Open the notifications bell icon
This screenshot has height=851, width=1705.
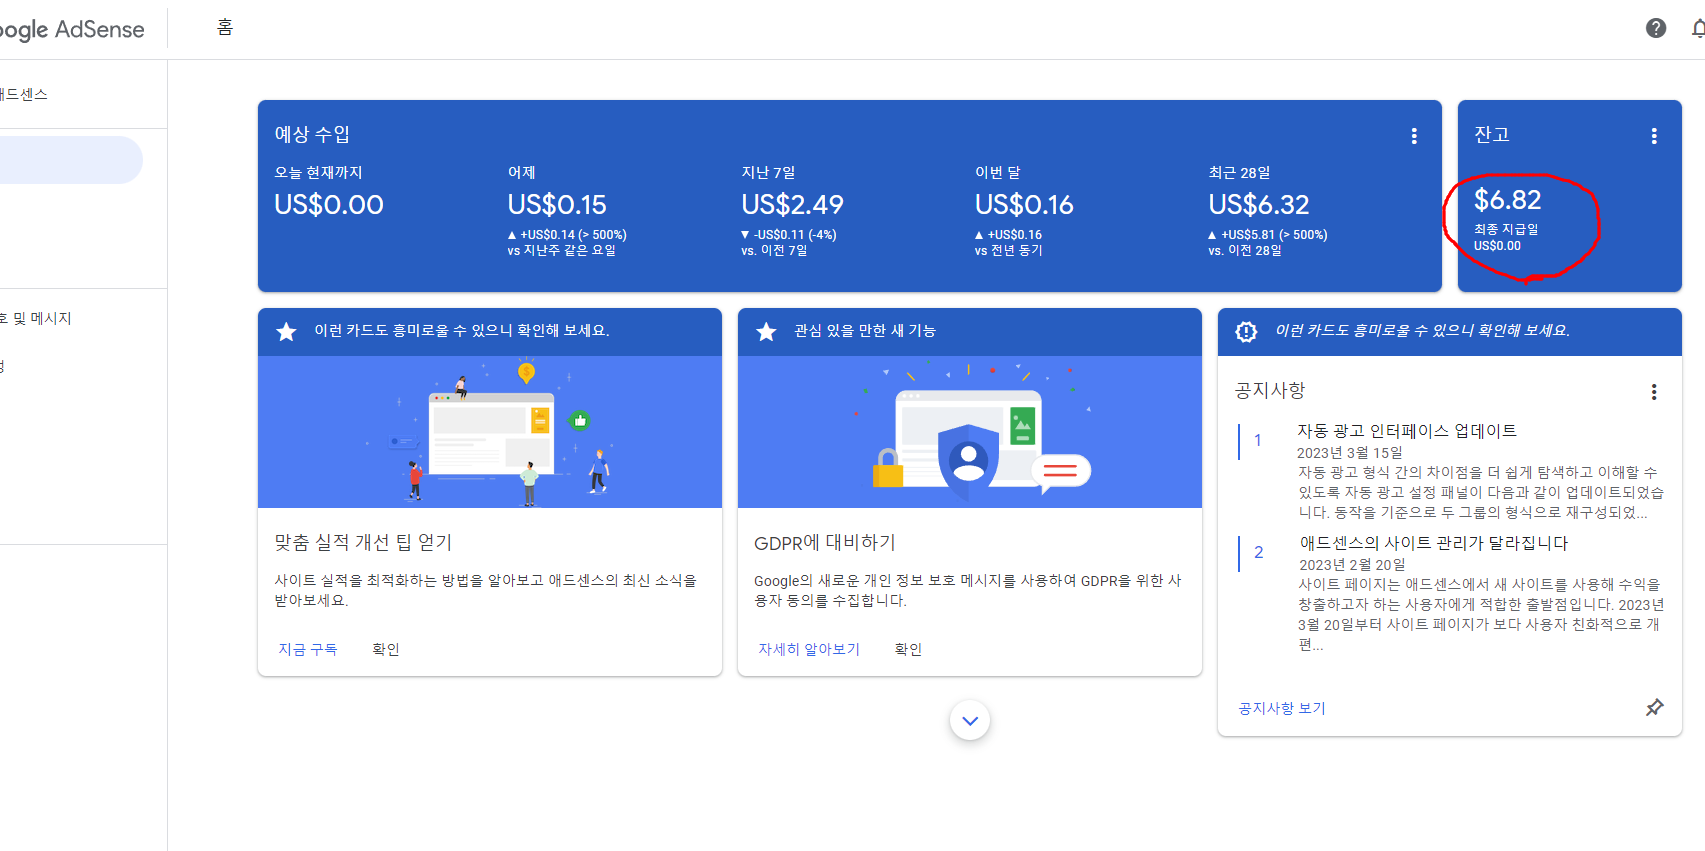pyautogui.click(x=1698, y=28)
